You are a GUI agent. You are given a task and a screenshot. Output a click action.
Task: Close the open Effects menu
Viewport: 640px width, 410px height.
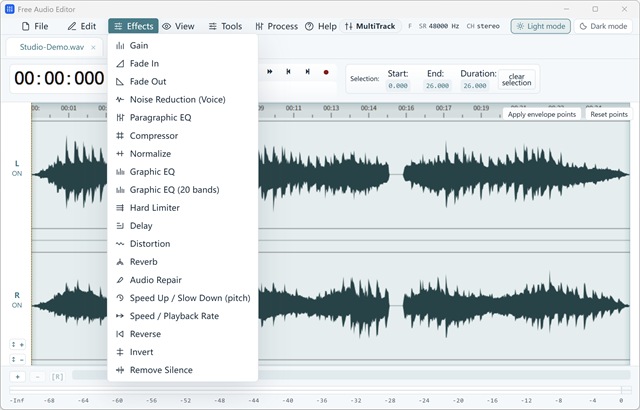click(x=133, y=26)
